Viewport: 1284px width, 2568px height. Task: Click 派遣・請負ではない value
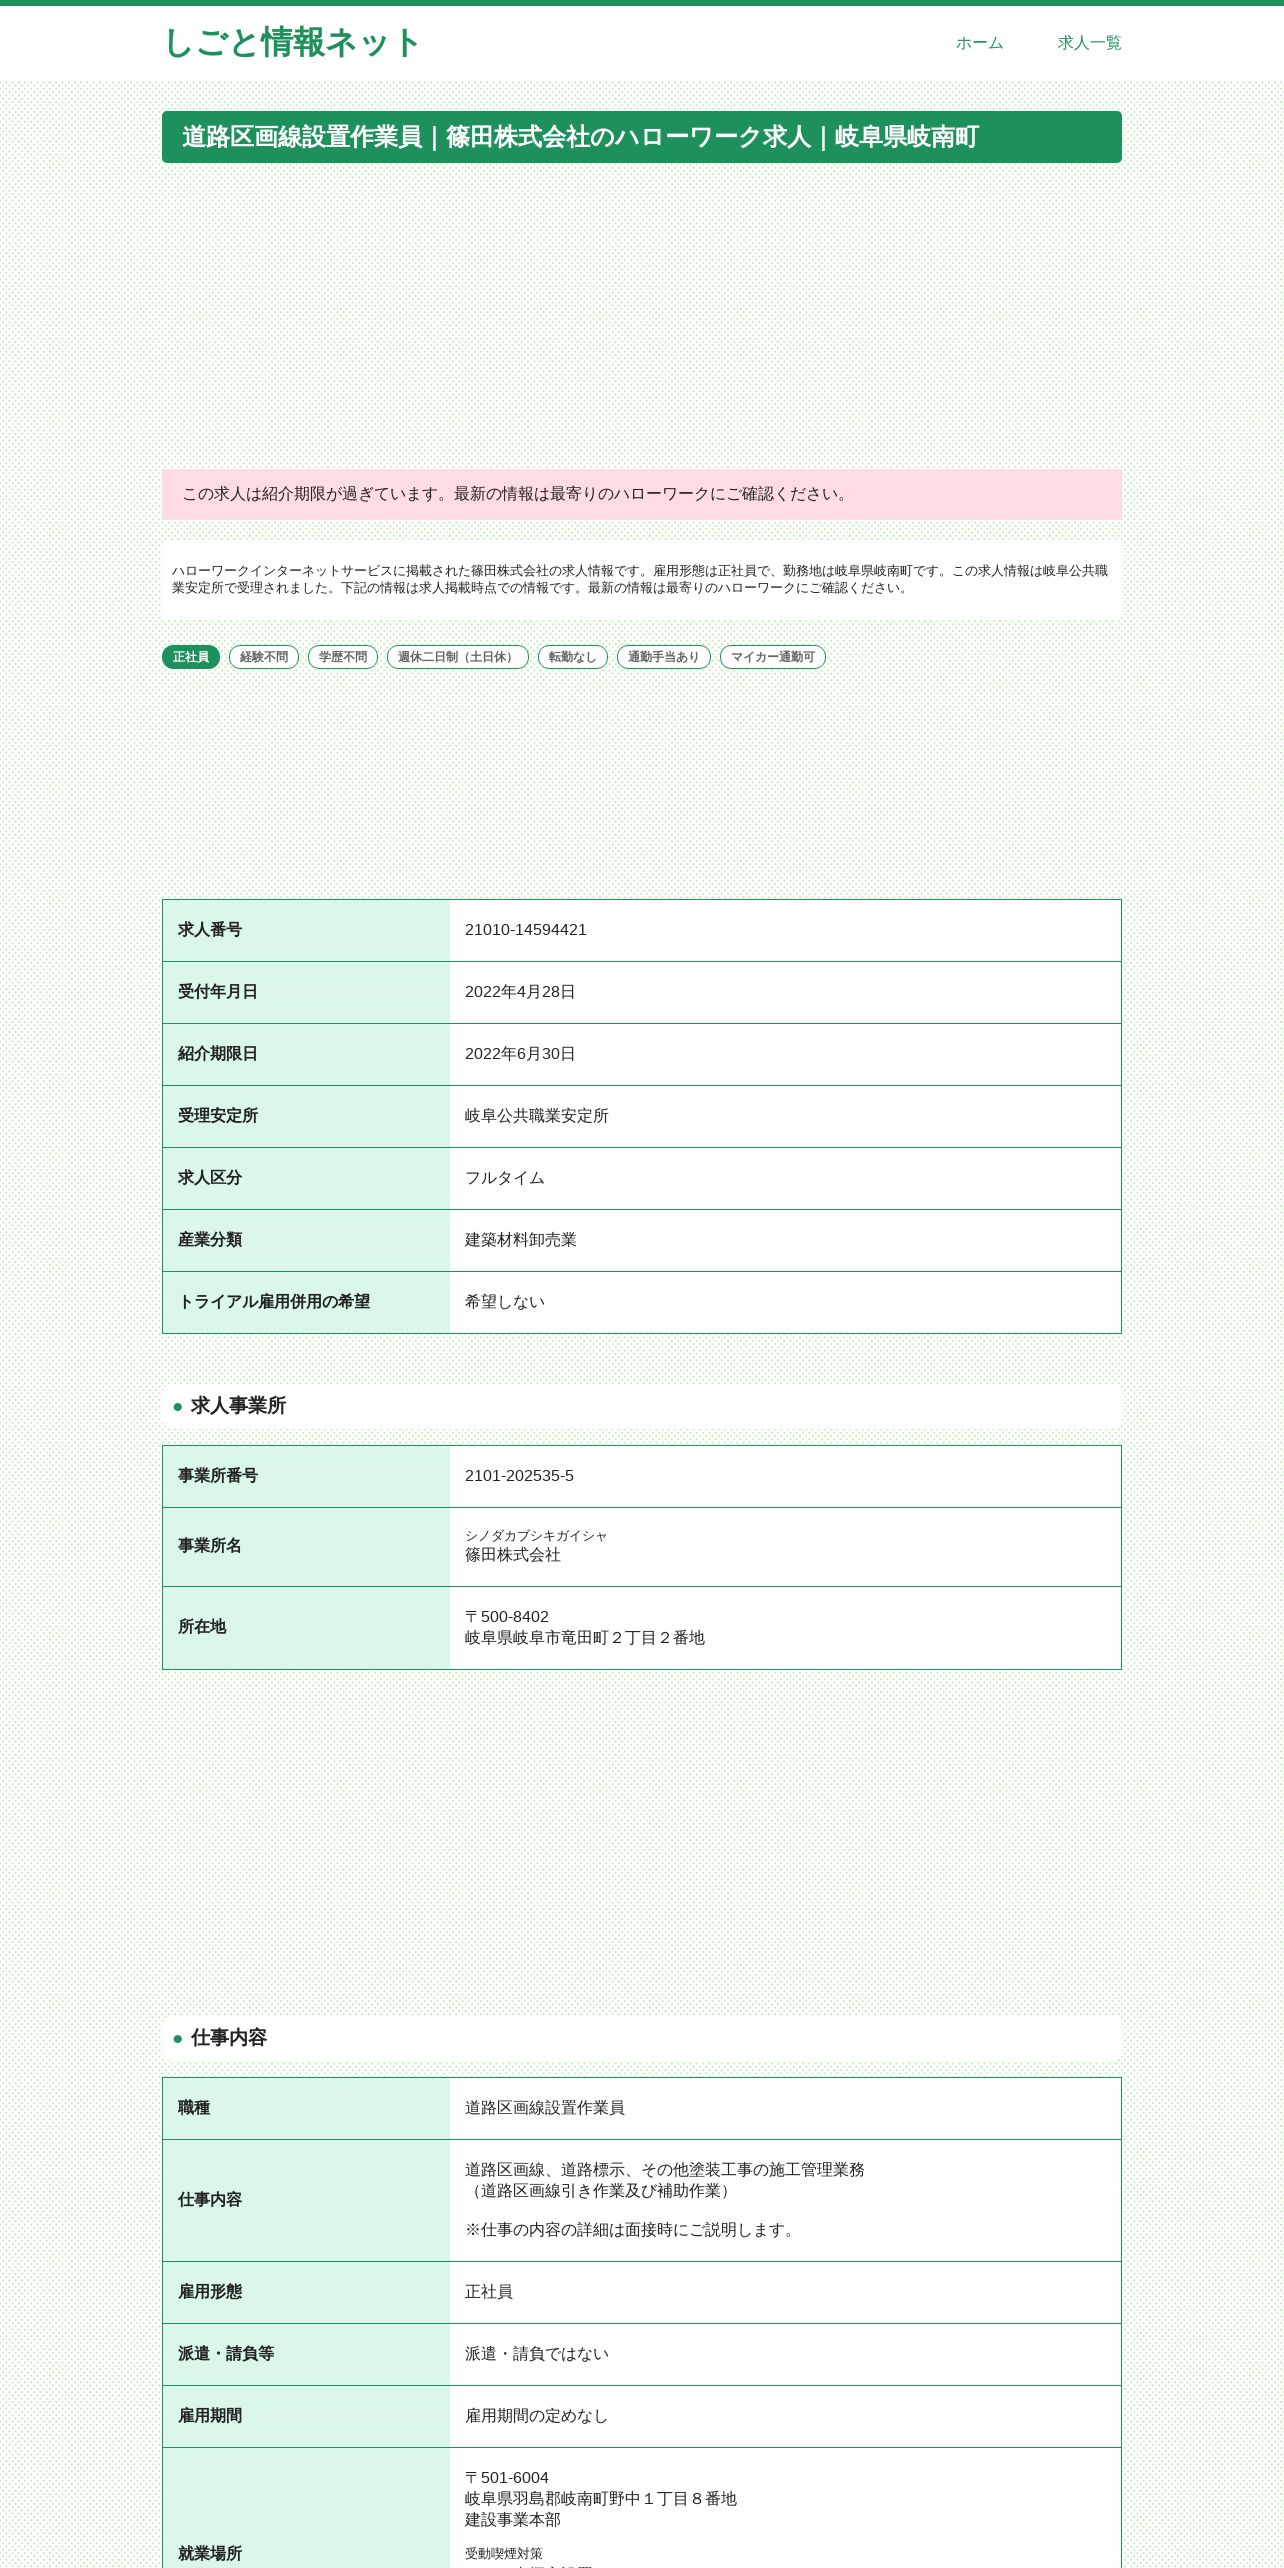[x=537, y=2354]
